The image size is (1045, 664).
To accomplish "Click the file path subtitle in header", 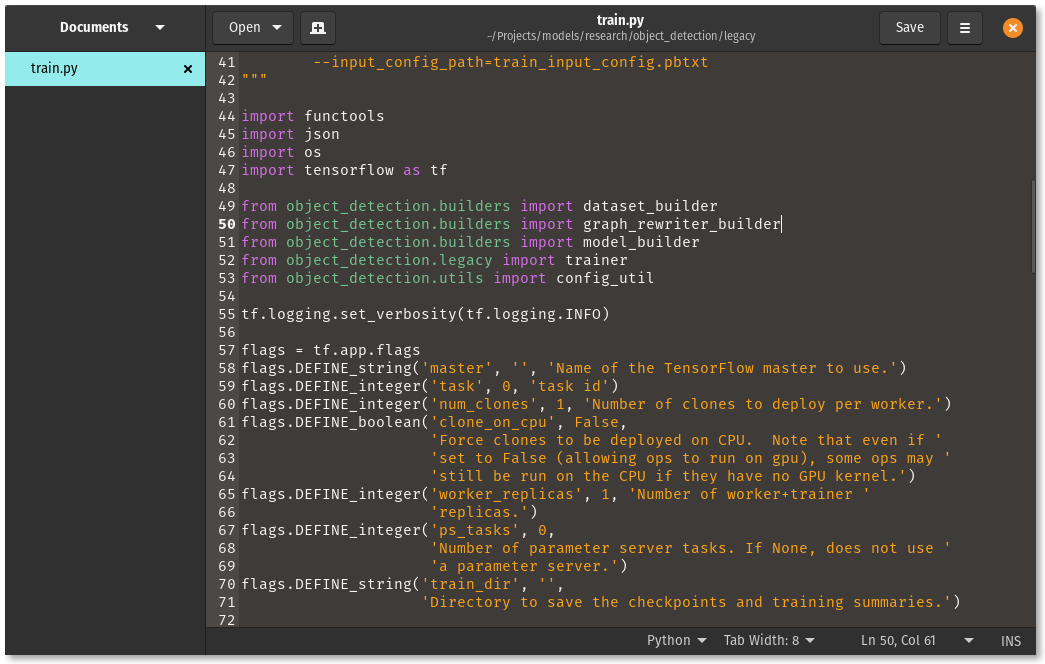I will 620,36.
